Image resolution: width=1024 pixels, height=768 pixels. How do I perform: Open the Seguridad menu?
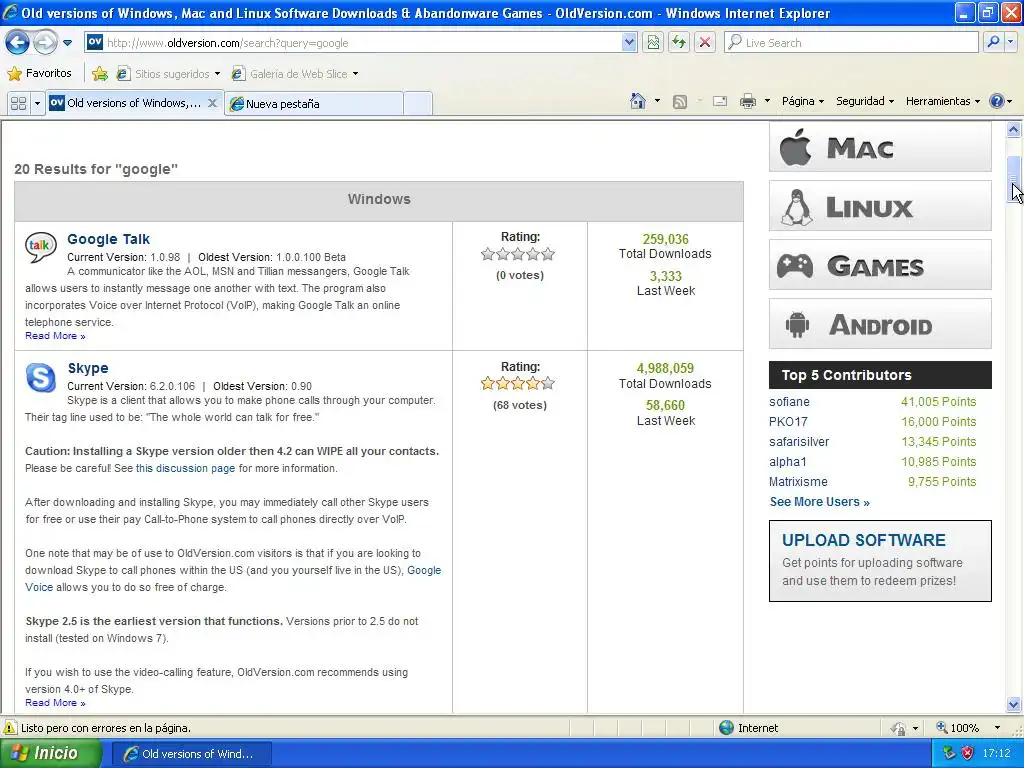[x=865, y=101]
